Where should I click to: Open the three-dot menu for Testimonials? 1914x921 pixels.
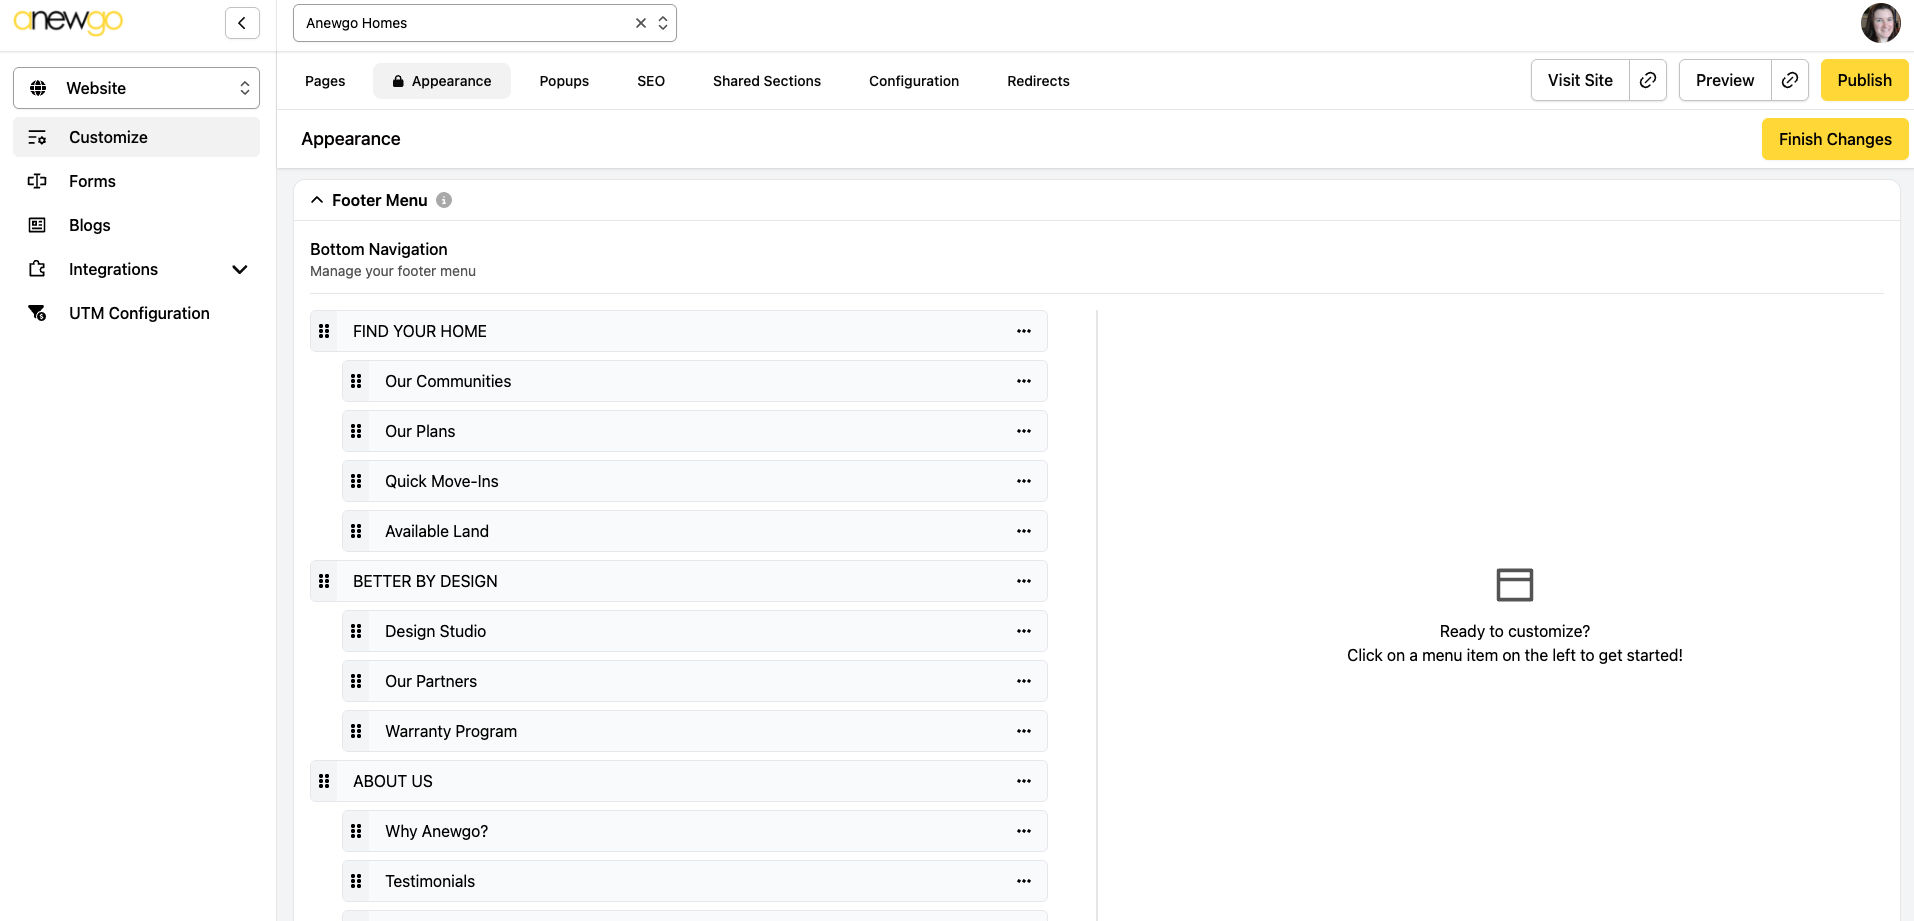coord(1023,881)
